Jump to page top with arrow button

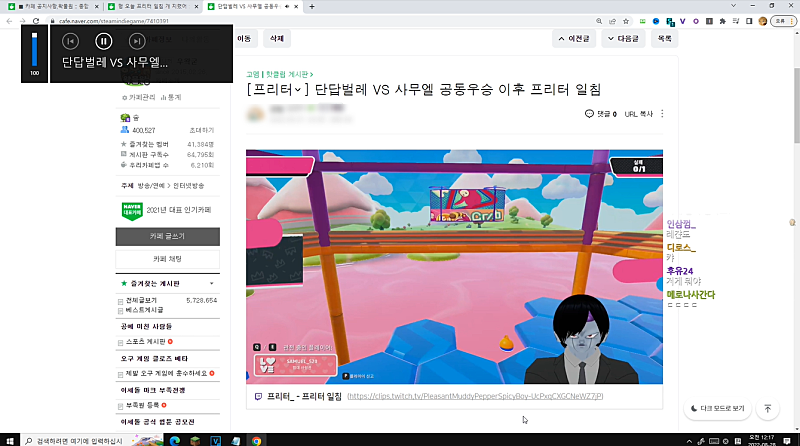(767, 409)
